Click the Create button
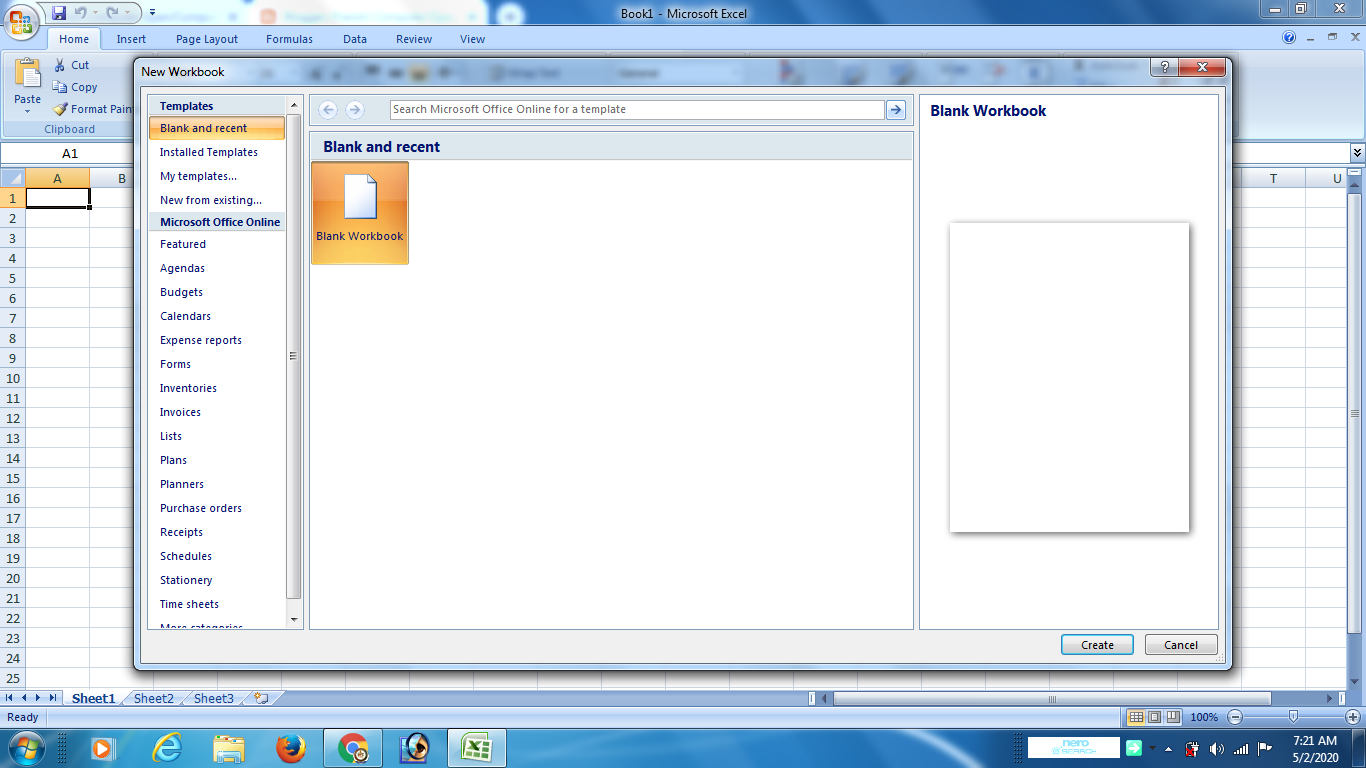 [x=1097, y=645]
